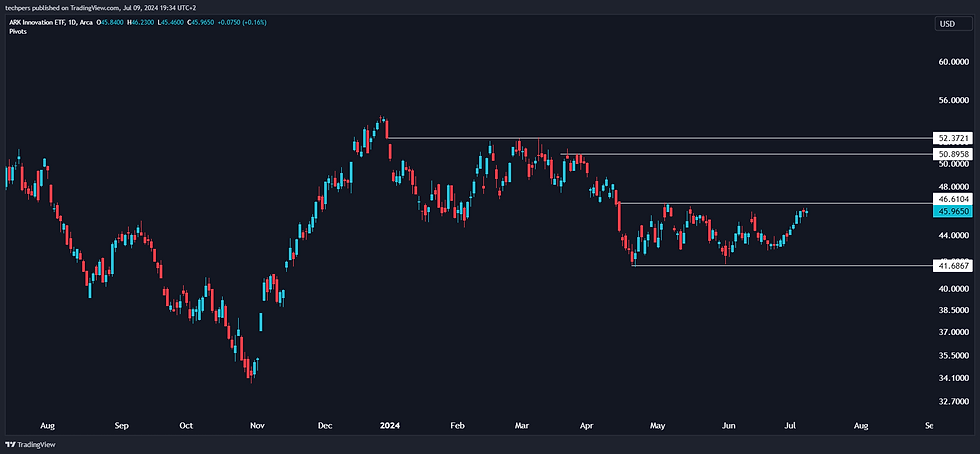Click the 56.0000 price axis label
This screenshot has width=980, height=454.
click(952, 100)
